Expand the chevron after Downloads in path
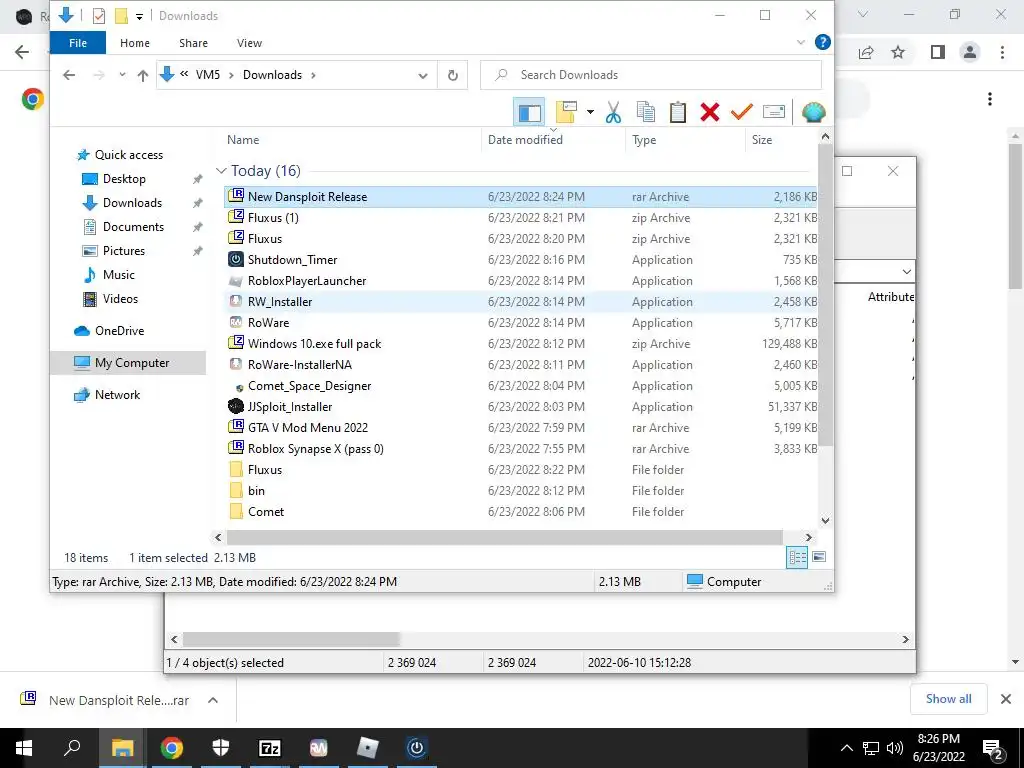 313,75
